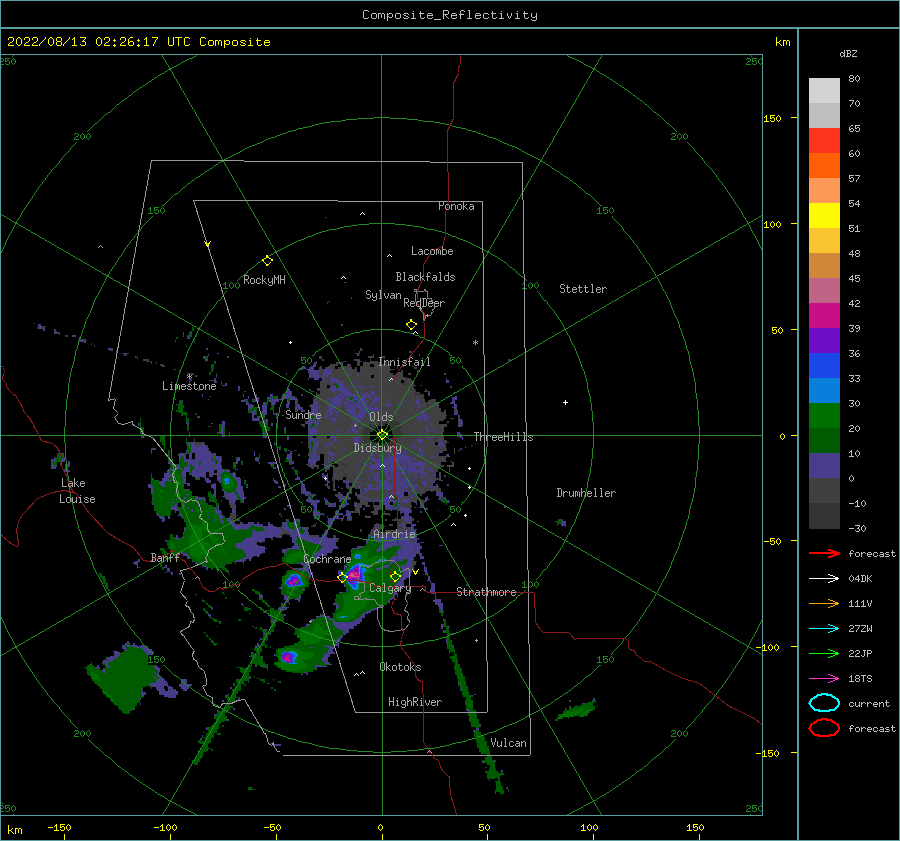900x841 pixels.
Task: Click the Strathmore label
Action: [486, 592]
